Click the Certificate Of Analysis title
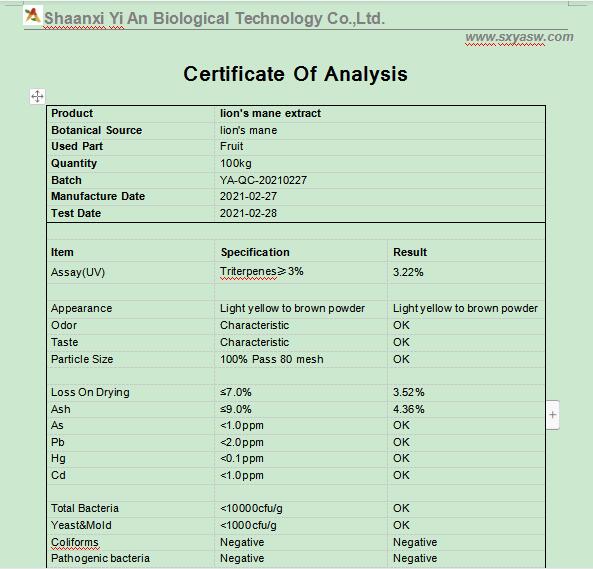Image resolution: width=593 pixels, height=569 pixels. coord(295,74)
